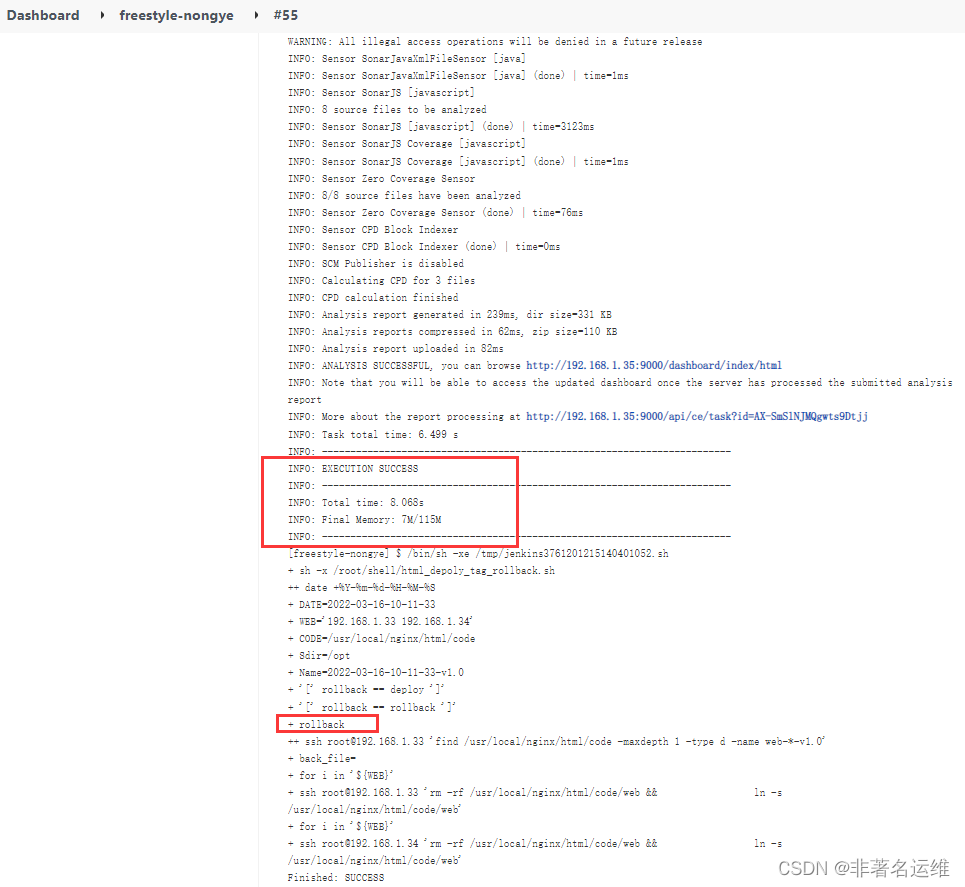Viewport: 965px width, 887px height.
Task: Select 'ssh root@192.168.1.33 find' command line
Action: [x=556, y=742]
